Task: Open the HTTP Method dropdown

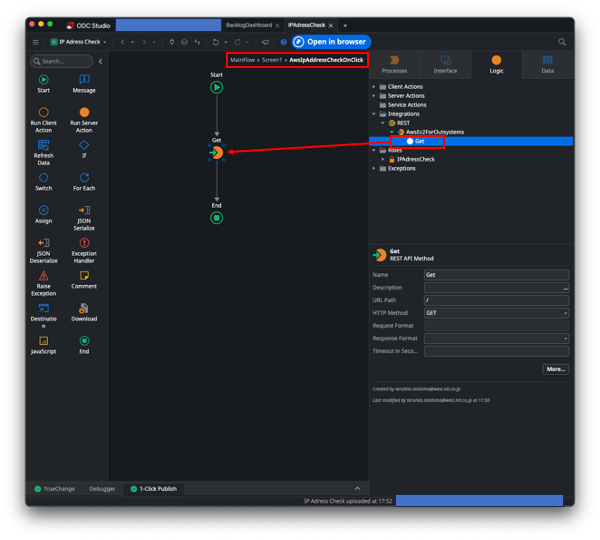Action: (x=496, y=313)
